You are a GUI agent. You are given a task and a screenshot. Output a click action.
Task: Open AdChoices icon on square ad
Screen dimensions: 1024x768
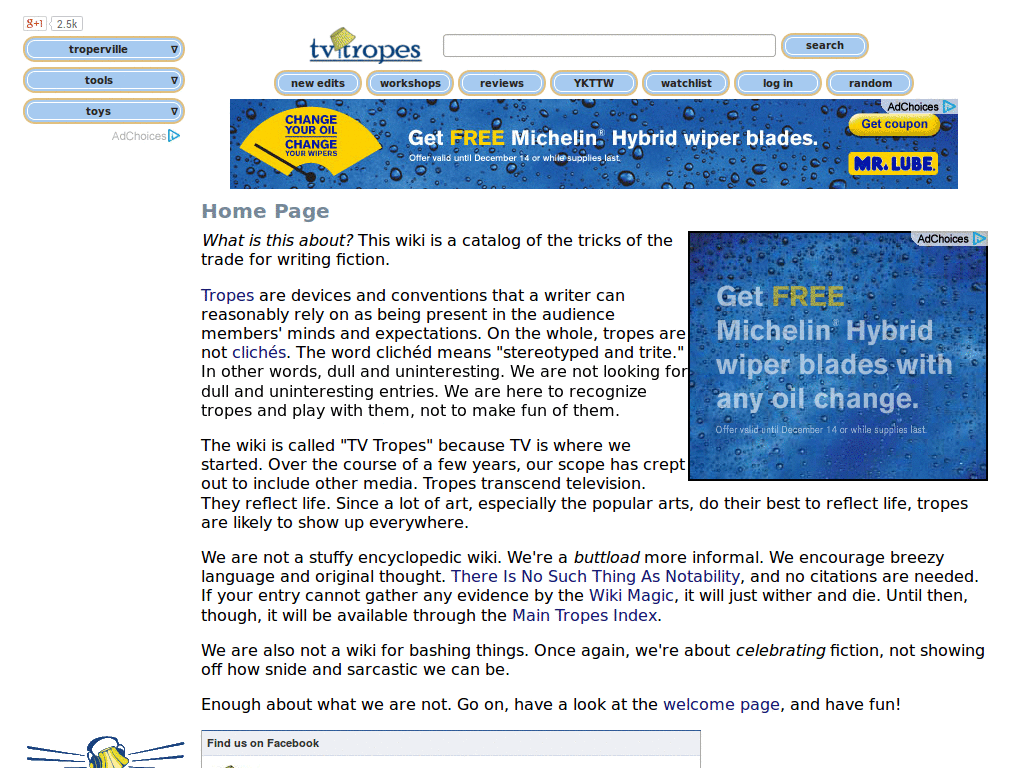pyautogui.click(x=980, y=238)
